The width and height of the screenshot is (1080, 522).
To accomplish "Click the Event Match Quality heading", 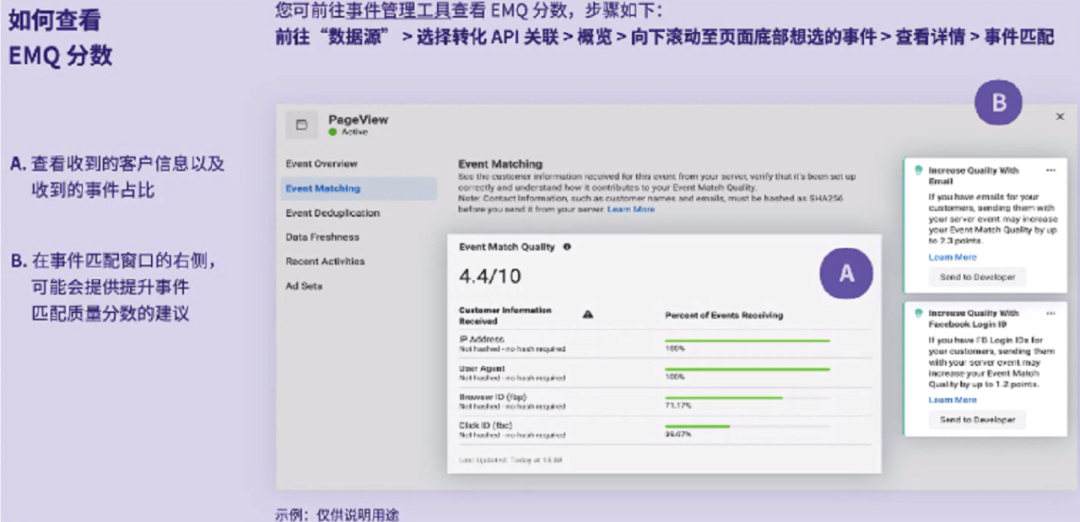I will pos(506,247).
